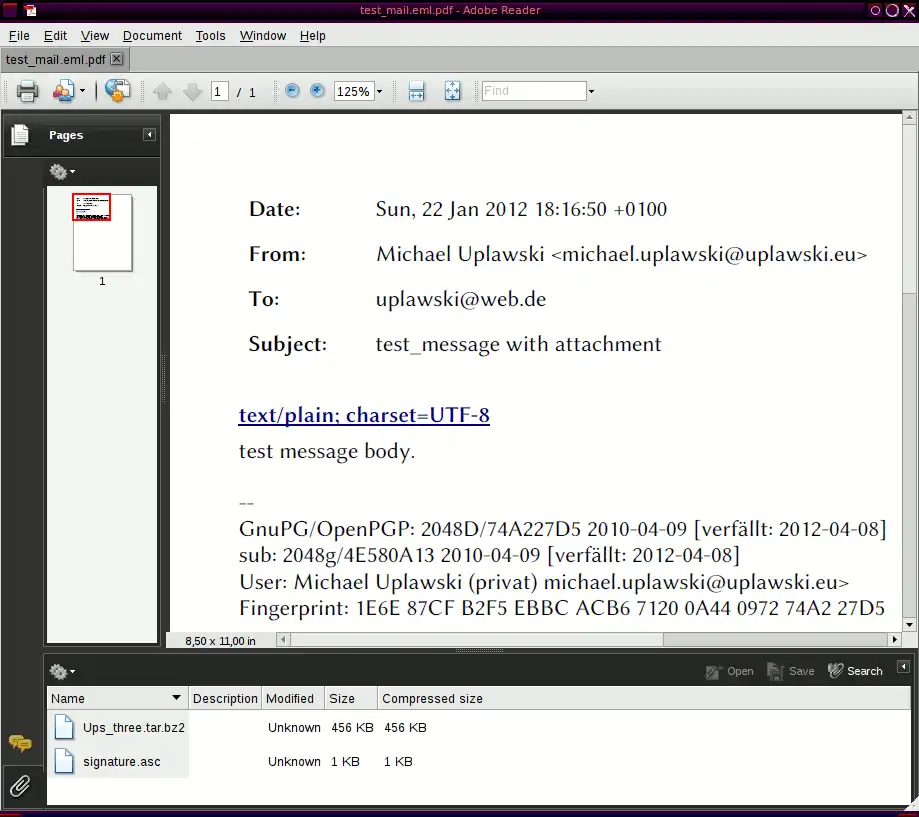
Task: Click the fit width scrolling icon
Action: 416,91
